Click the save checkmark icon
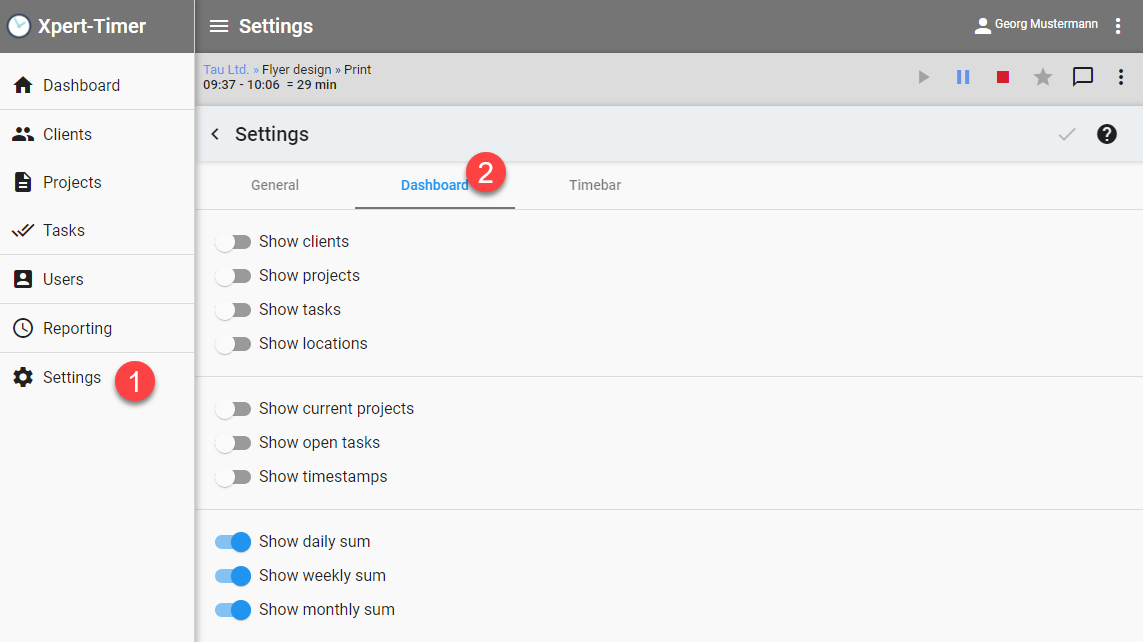The image size is (1143, 642). pyautogui.click(x=1066, y=134)
